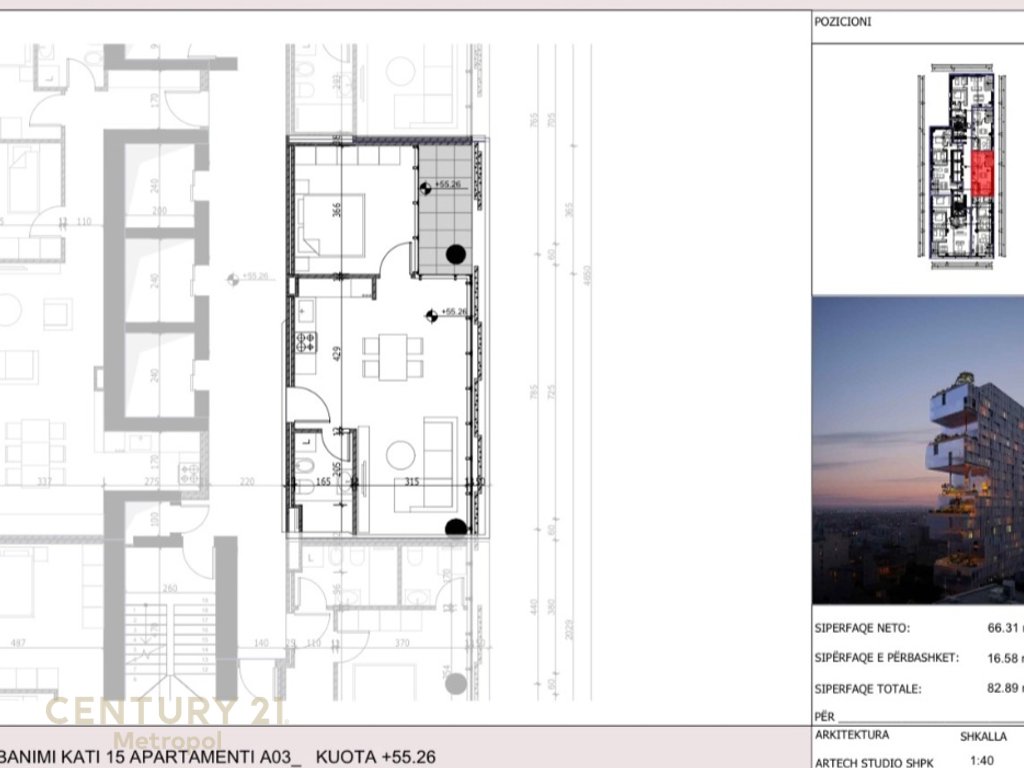Select the POZICIONI heading
The width and height of the screenshot is (1024, 768).
pos(842,22)
